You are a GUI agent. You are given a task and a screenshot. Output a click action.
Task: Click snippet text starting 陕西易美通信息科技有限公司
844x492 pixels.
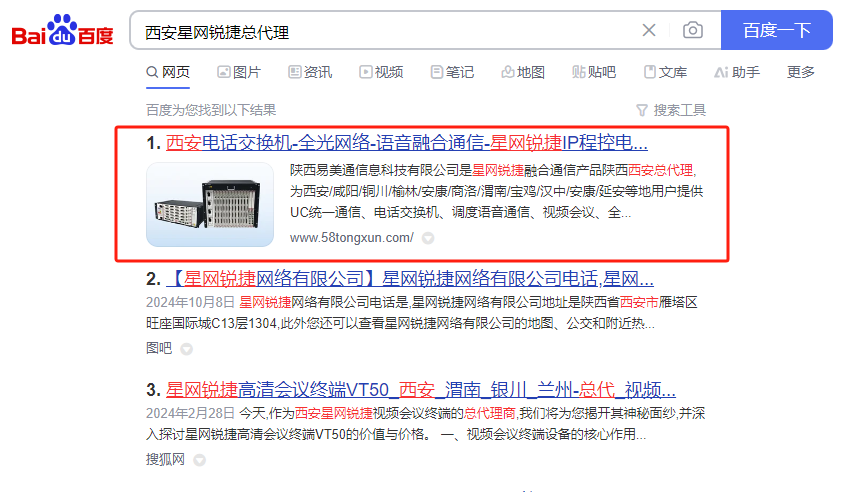[x=496, y=191]
